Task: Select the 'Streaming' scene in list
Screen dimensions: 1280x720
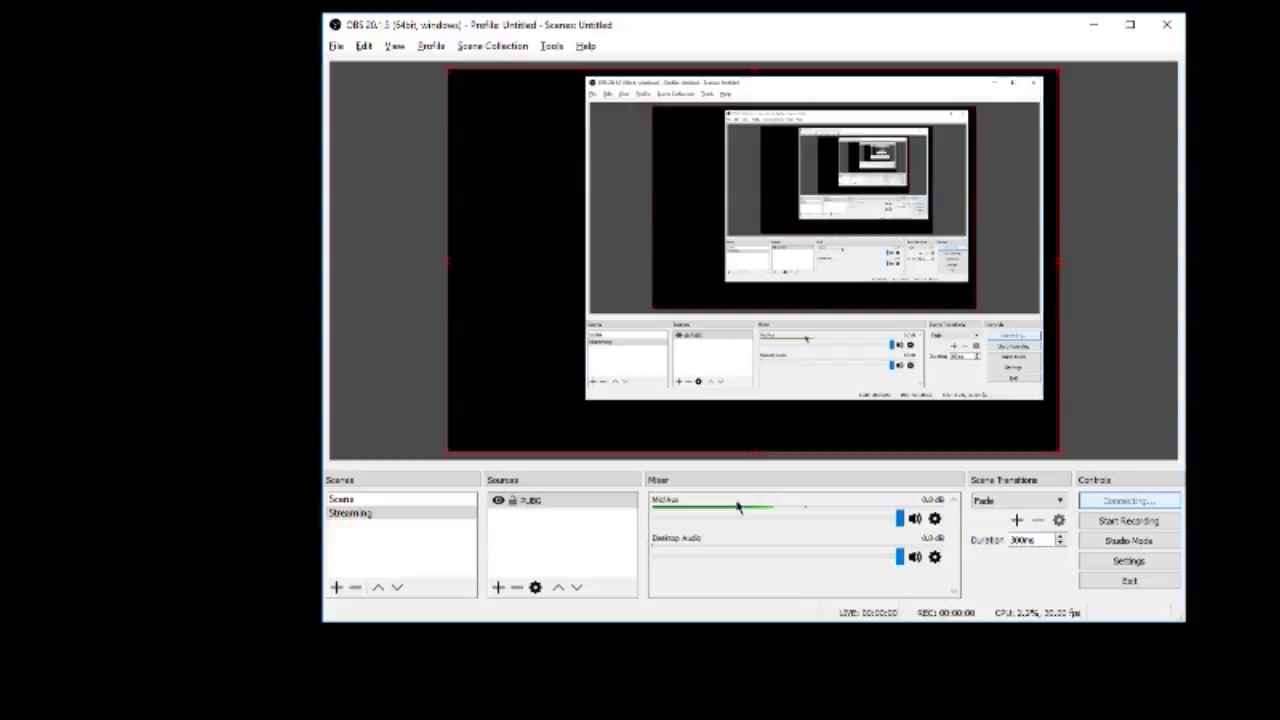Action: pos(402,513)
